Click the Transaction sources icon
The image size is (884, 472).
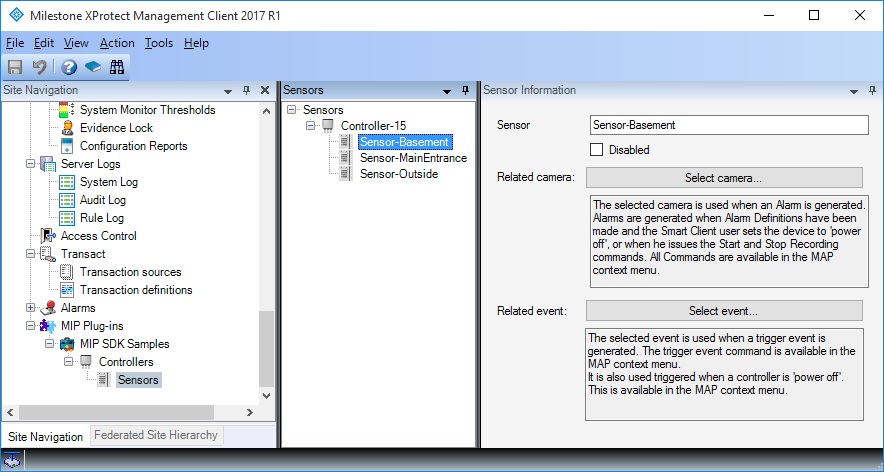[x=67, y=272]
